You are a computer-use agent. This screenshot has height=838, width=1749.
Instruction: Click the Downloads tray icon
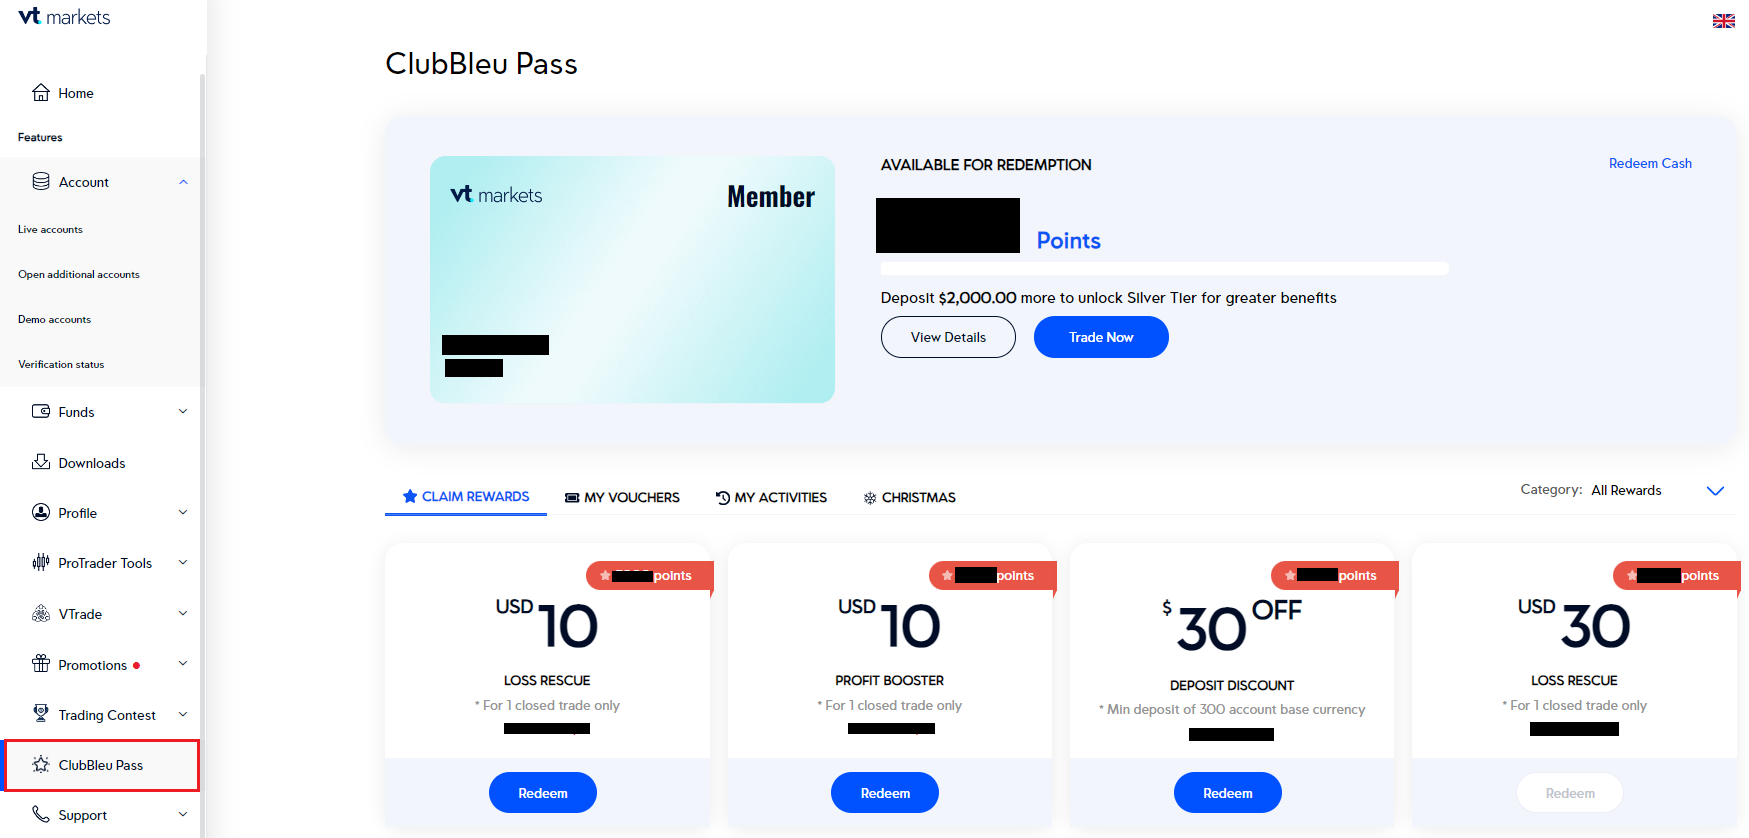click(41, 462)
